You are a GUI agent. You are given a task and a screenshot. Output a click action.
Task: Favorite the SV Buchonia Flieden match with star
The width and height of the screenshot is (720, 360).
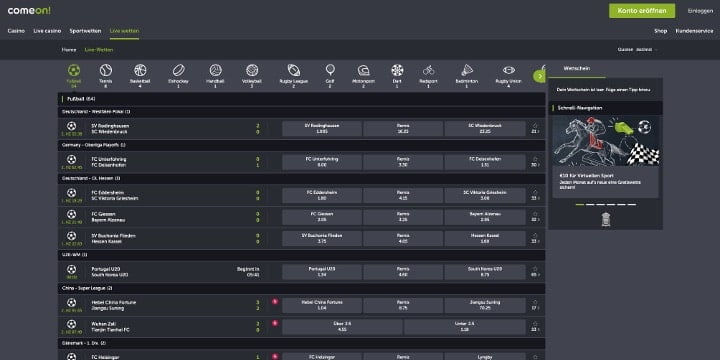535,236
